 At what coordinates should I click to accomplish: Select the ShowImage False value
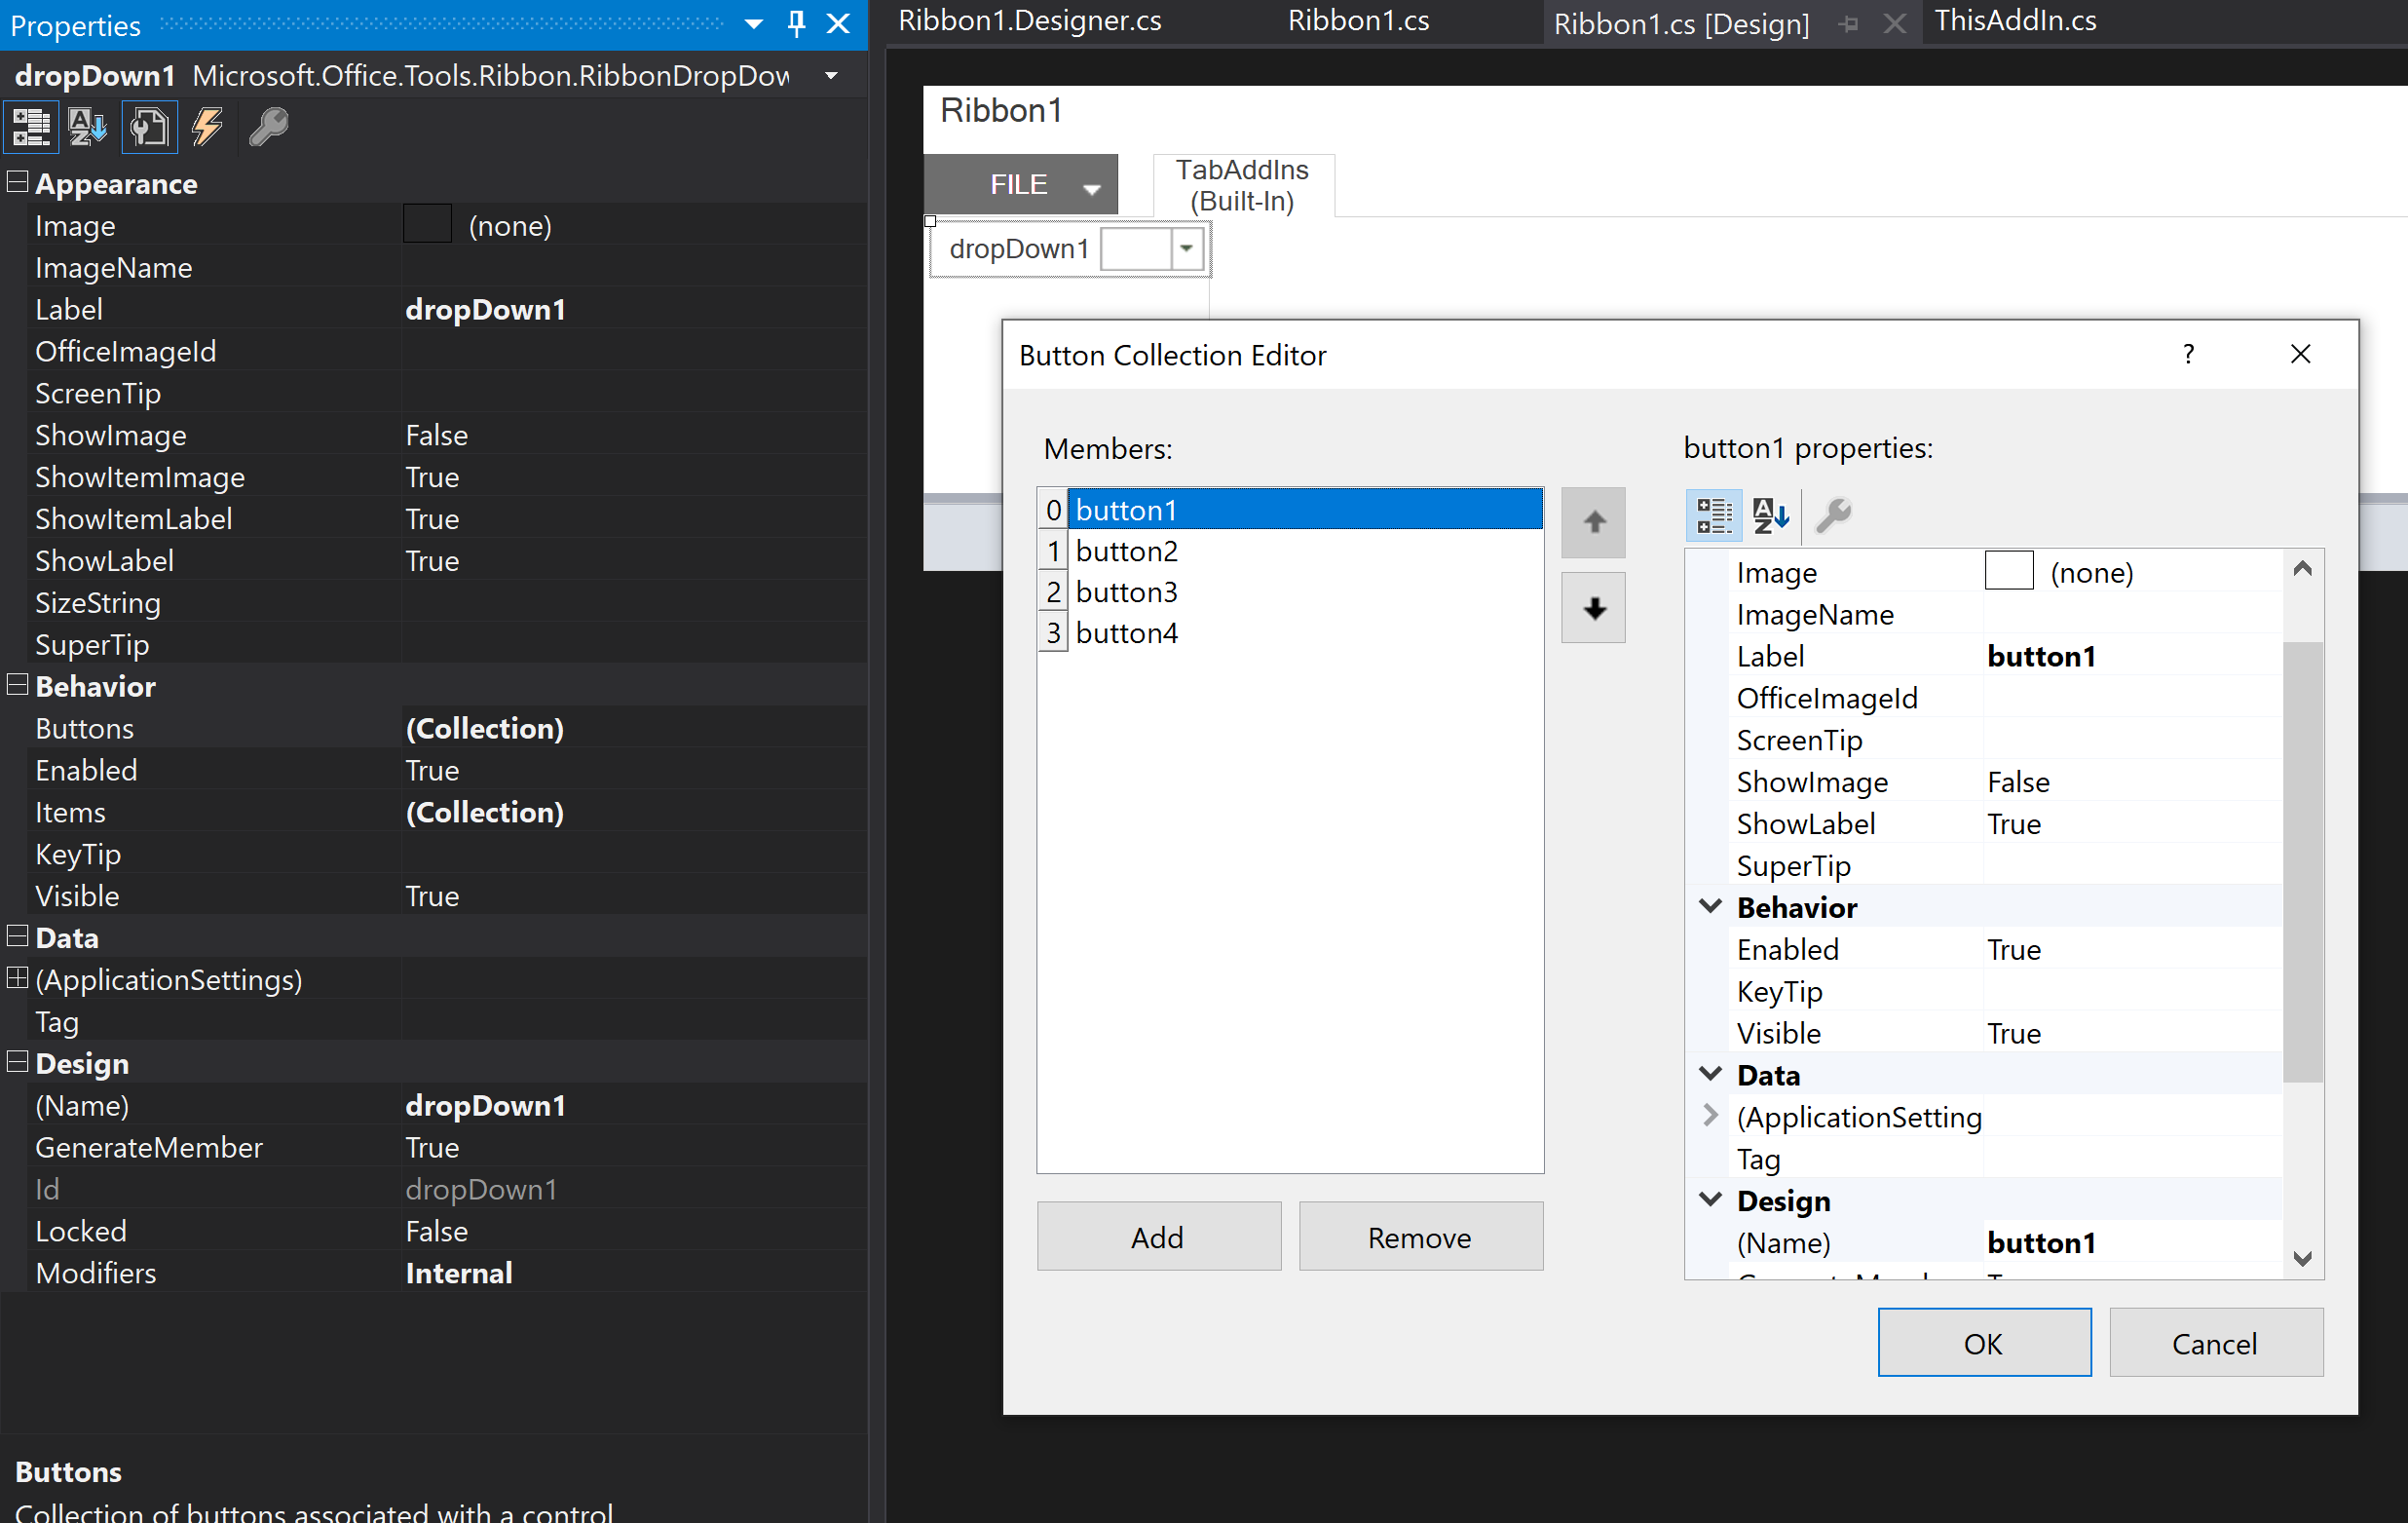(437, 435)
